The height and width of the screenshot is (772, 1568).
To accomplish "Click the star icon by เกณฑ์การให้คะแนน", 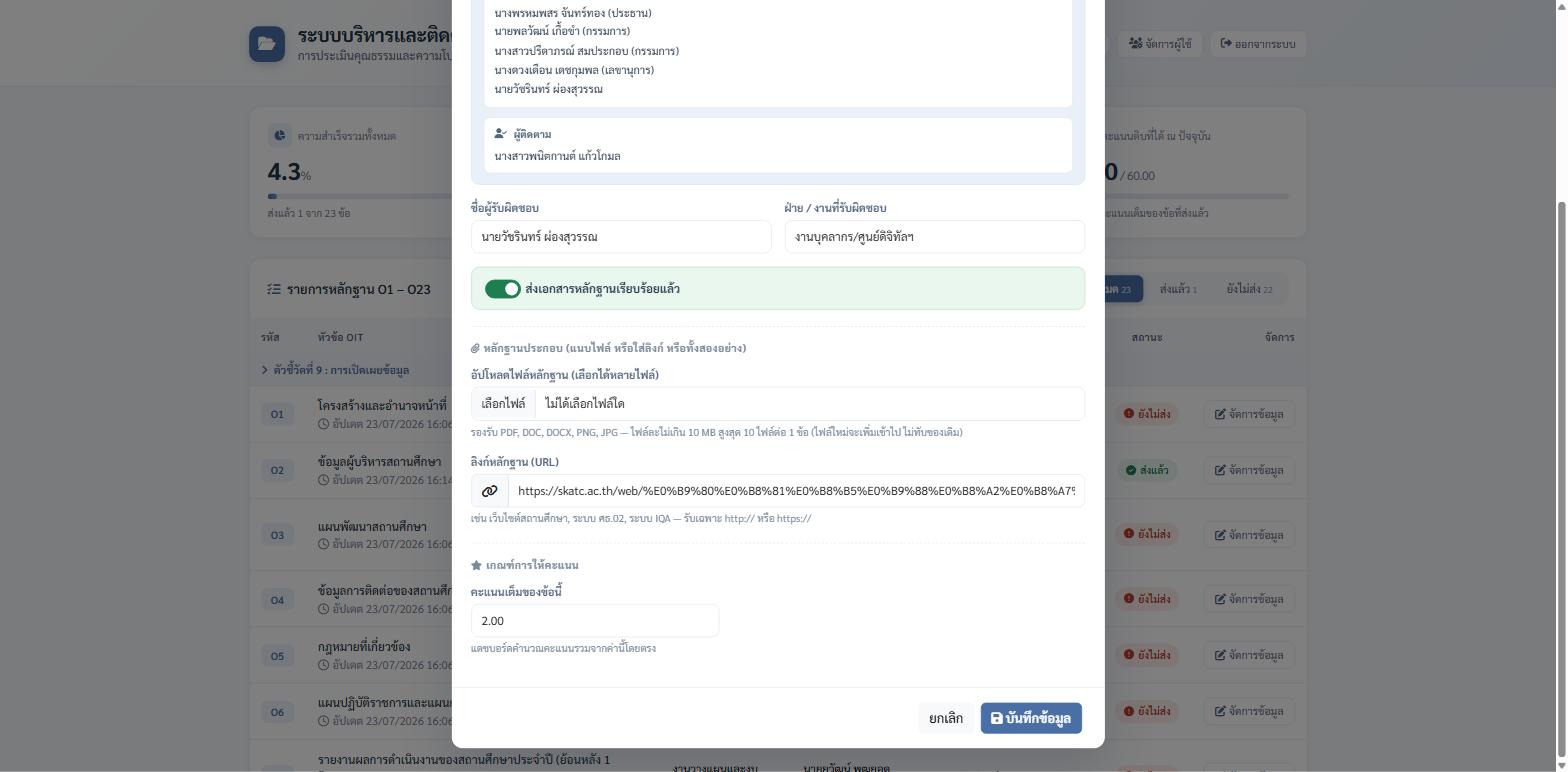I will click(476, 565).
